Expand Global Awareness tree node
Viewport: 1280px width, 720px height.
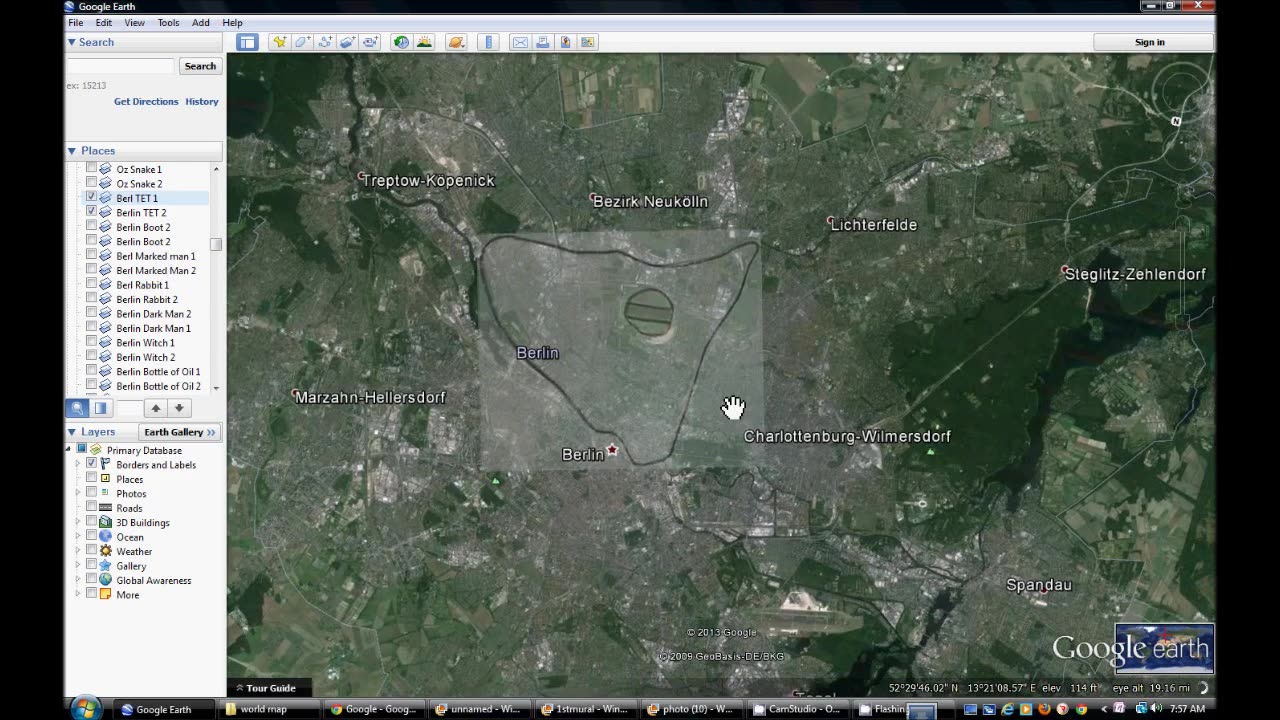78,580
